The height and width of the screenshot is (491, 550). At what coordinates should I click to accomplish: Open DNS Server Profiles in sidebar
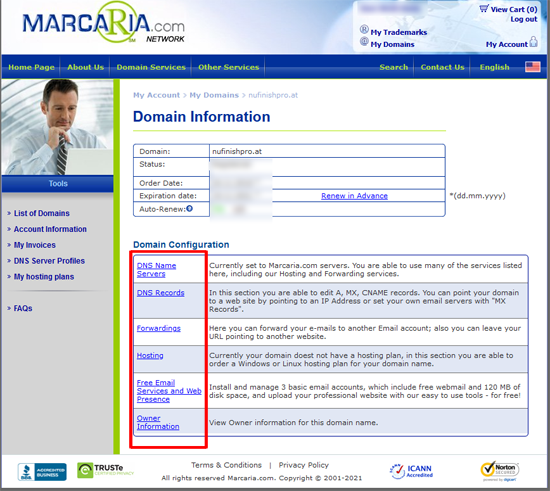click(49, 261)
